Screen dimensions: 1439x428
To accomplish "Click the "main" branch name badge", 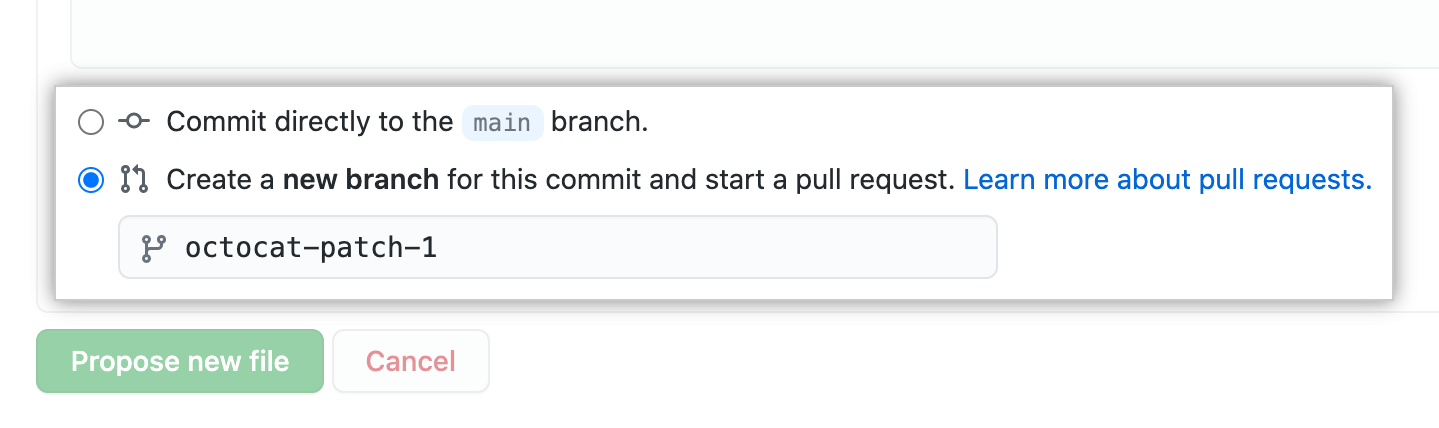I will click(x=502, y=122).
